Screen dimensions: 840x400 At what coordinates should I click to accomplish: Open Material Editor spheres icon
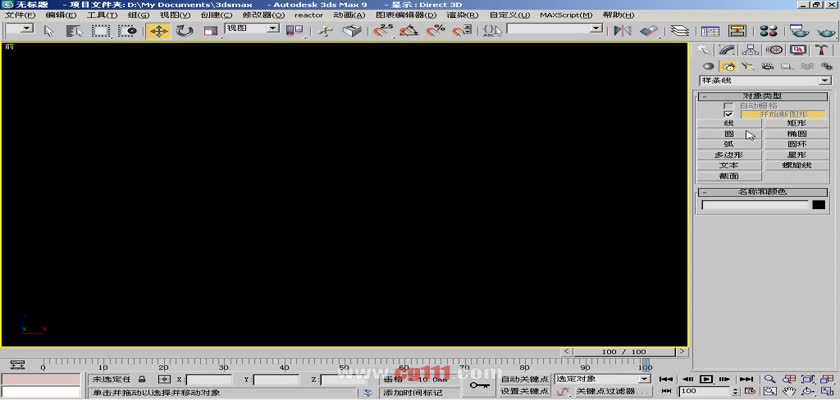[x=768, y=31]
